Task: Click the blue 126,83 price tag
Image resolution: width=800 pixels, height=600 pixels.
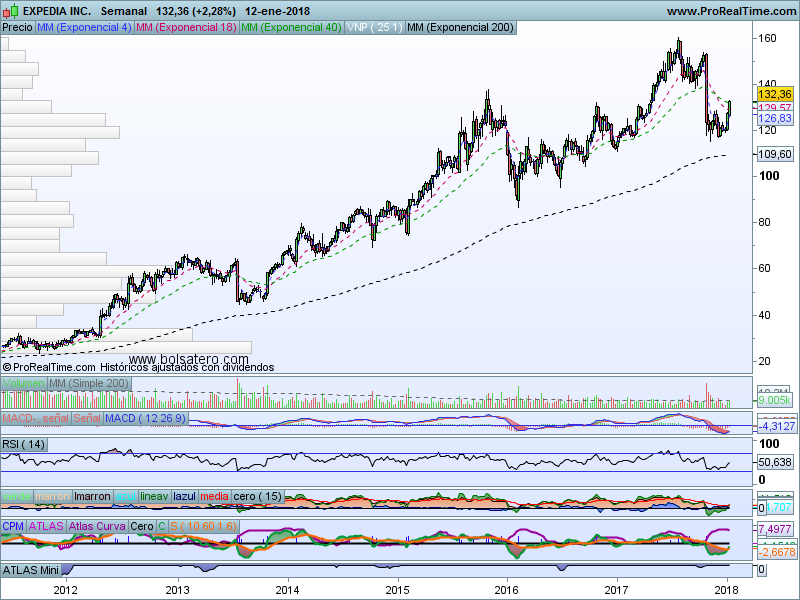Action: (x=774, y=118)
